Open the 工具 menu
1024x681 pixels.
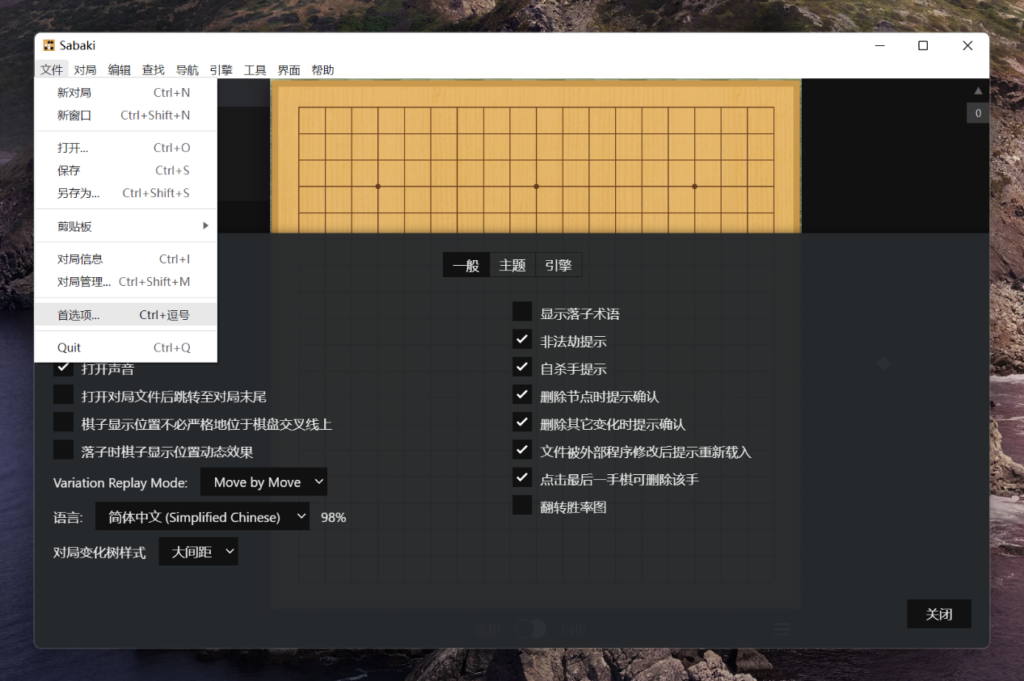pyautogui.click(x=255, y=70)
